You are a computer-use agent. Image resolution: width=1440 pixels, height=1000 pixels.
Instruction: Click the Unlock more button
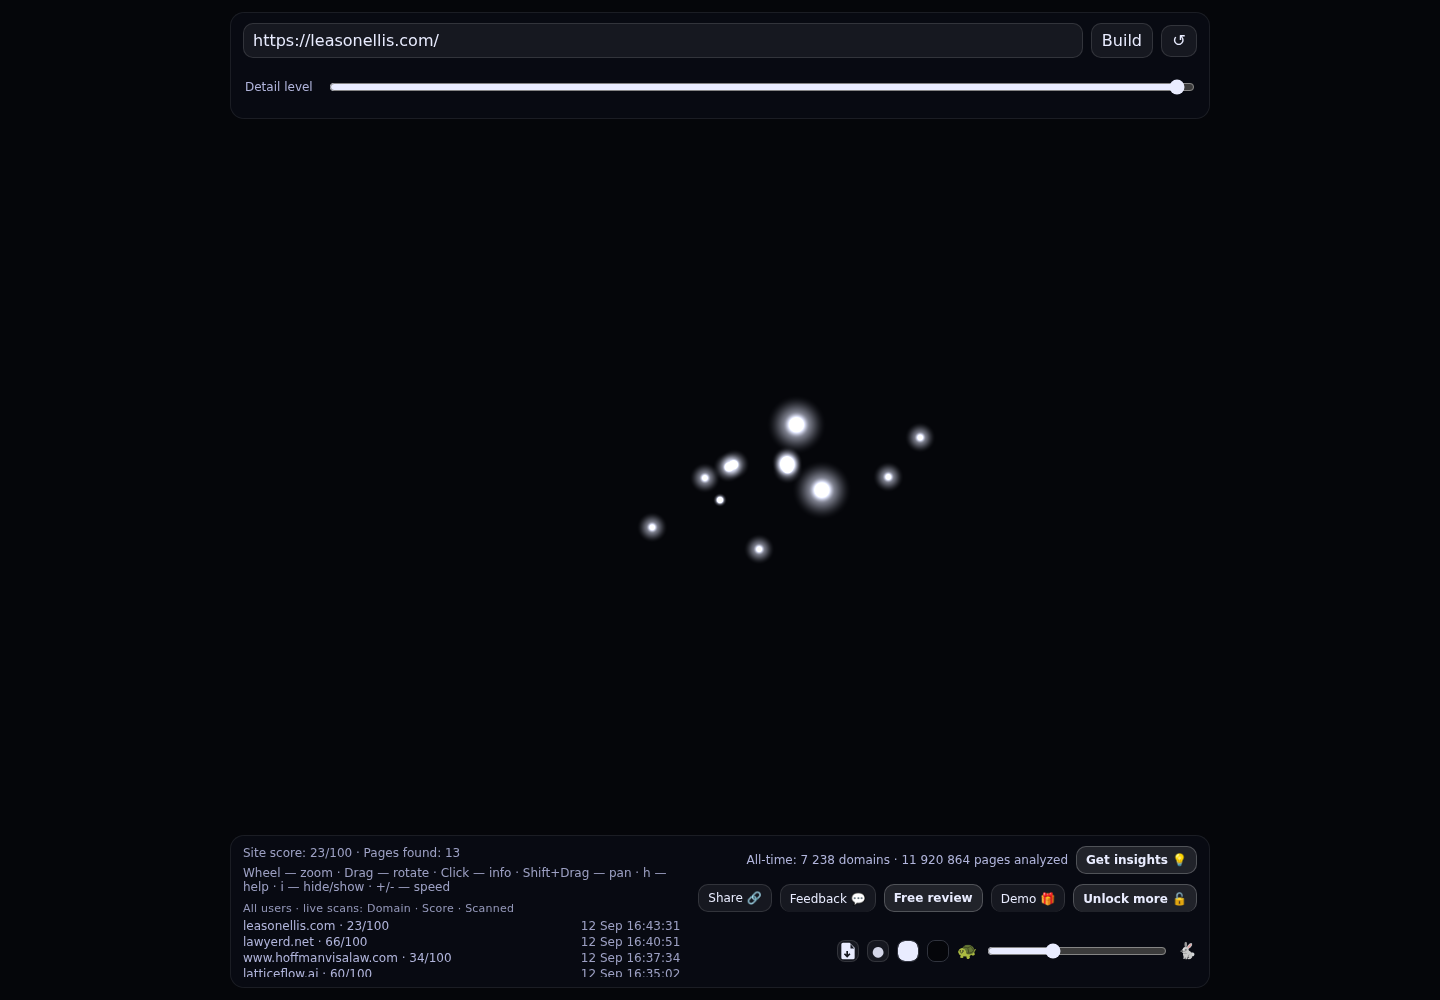pos(1135,898)
